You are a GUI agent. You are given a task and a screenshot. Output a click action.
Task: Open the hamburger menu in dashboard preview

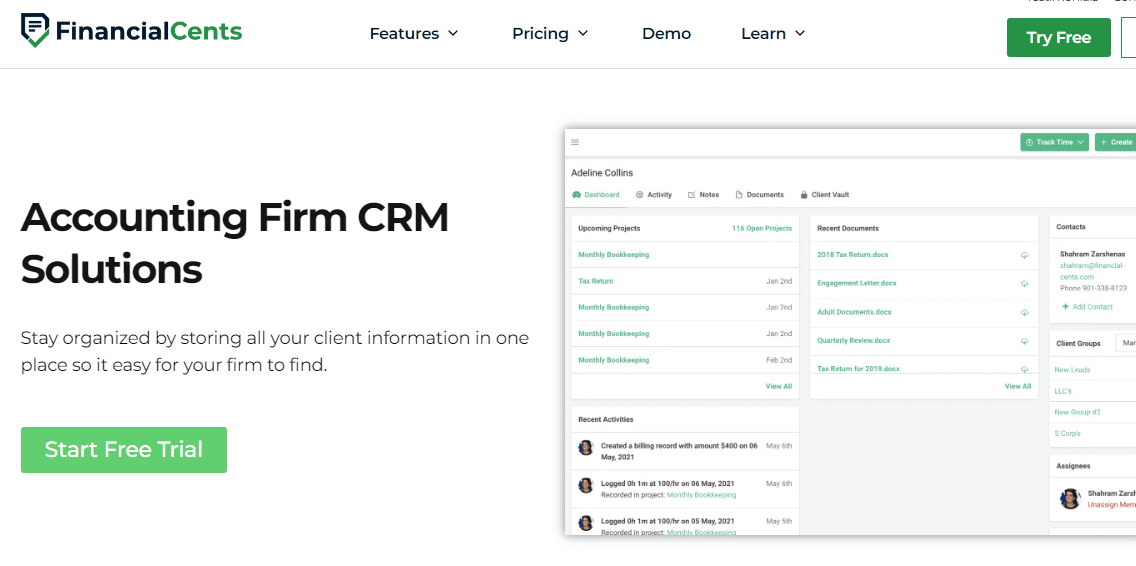pyautogui.click(x=575, y=142)
